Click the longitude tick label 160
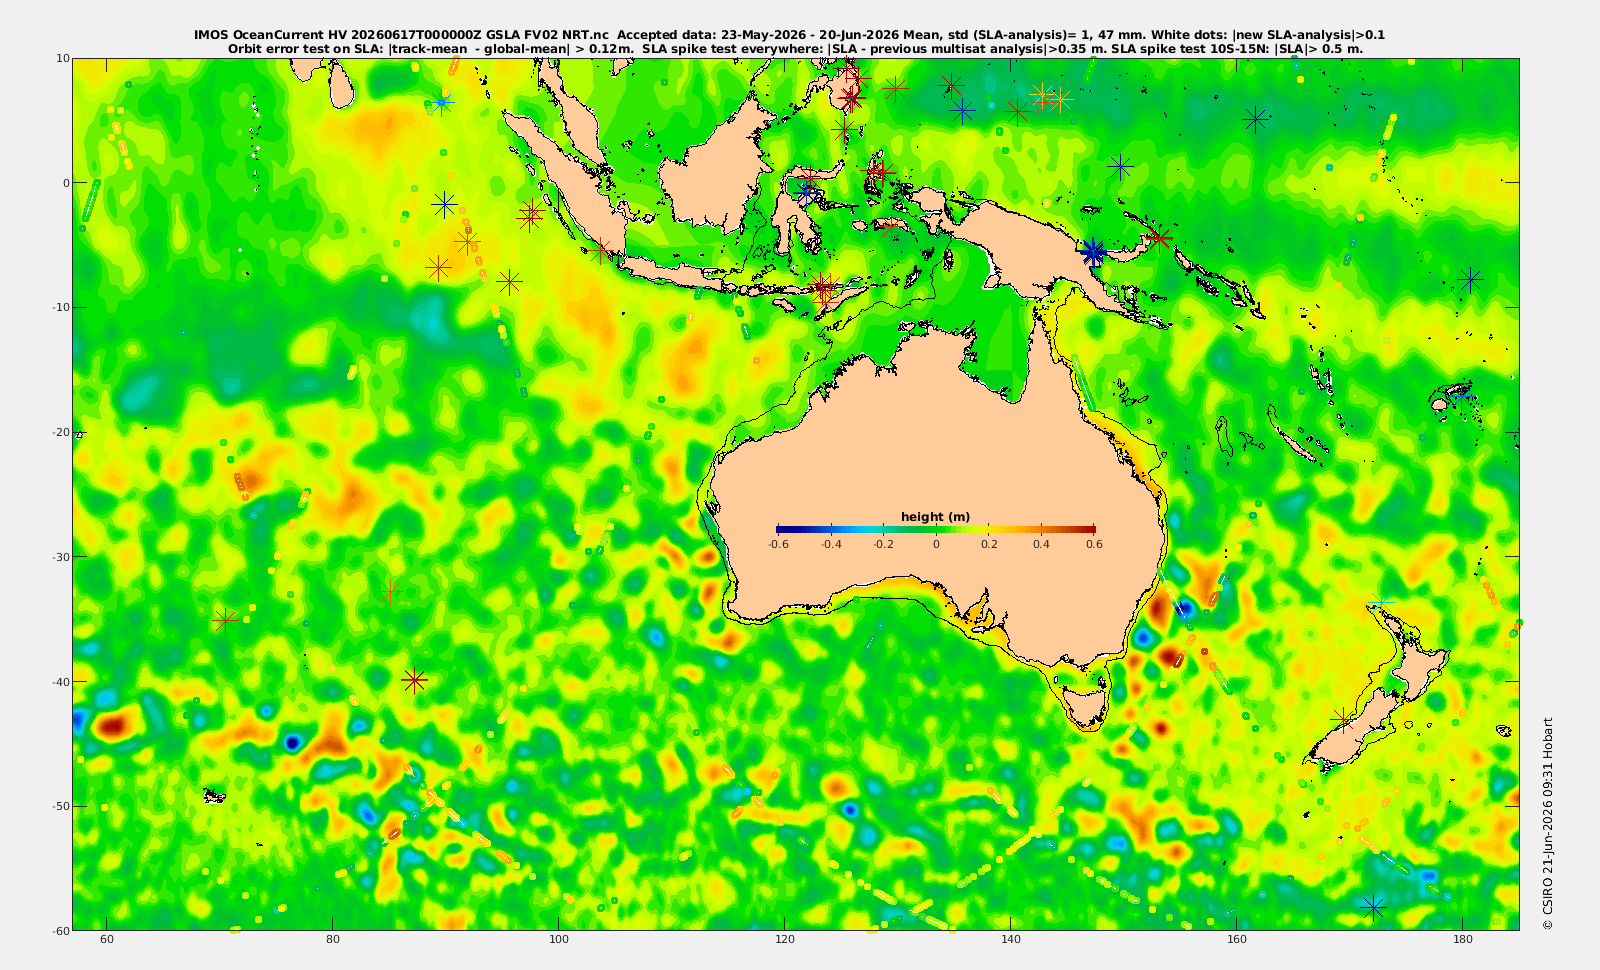1600x970 pixels. coord(1237,939)
